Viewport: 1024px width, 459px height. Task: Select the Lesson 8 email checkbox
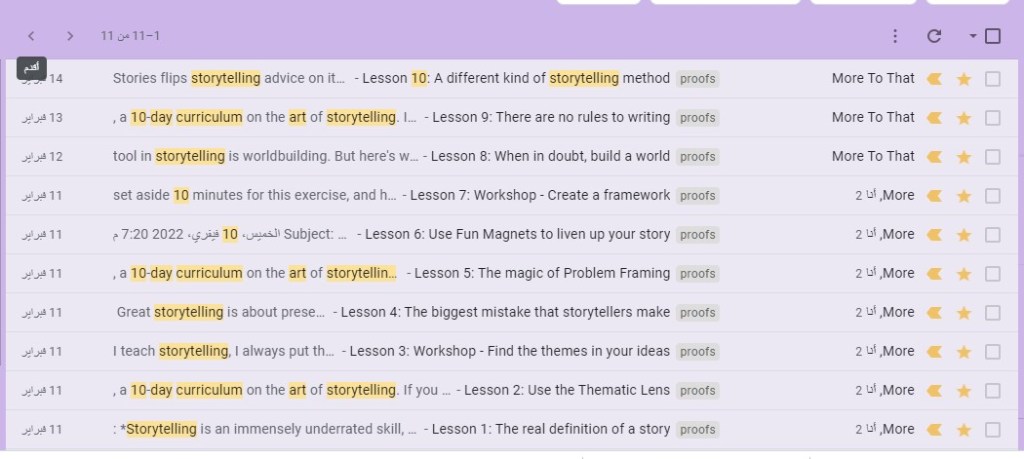[x=993, y=157]
